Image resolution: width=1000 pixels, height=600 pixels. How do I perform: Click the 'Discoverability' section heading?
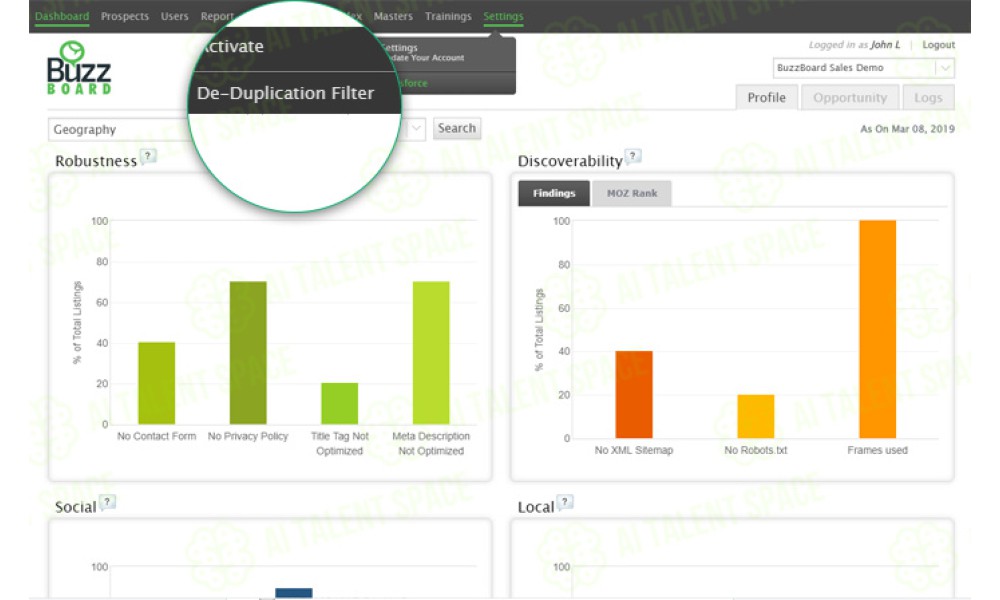pyautogui.click(x=570, y=161)
